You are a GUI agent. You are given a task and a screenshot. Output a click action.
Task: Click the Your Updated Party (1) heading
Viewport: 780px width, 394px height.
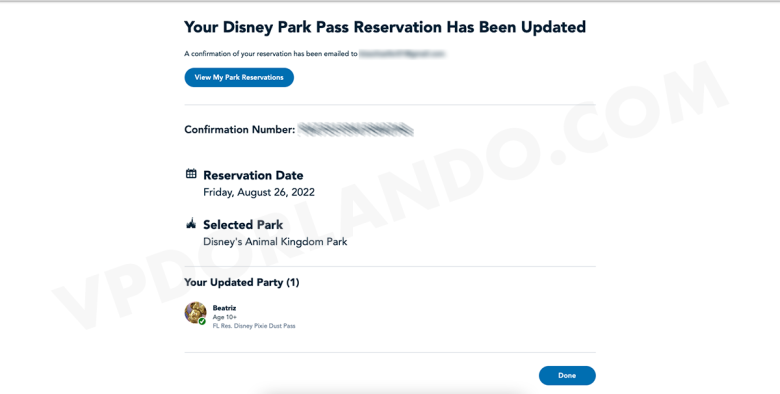coord(242,283)
